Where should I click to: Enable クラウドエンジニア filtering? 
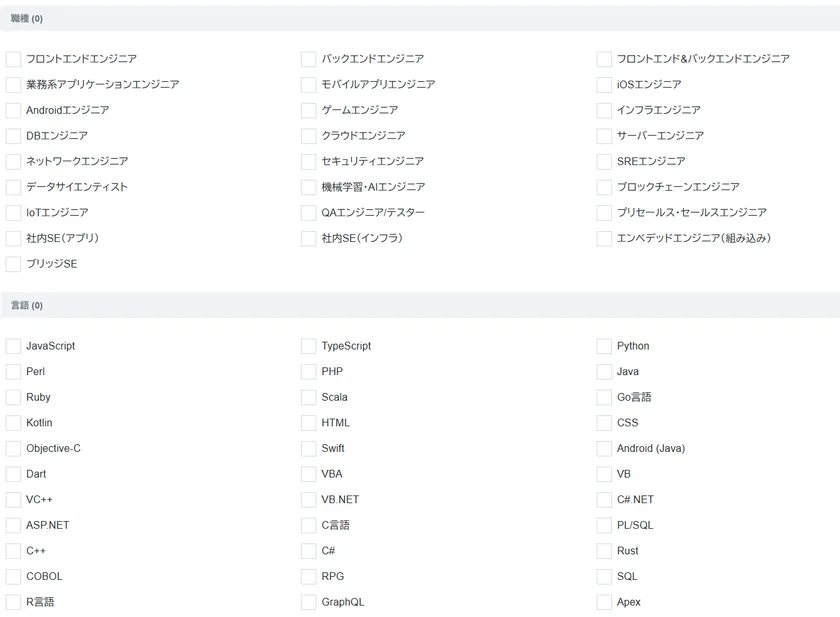pos(308,136)
